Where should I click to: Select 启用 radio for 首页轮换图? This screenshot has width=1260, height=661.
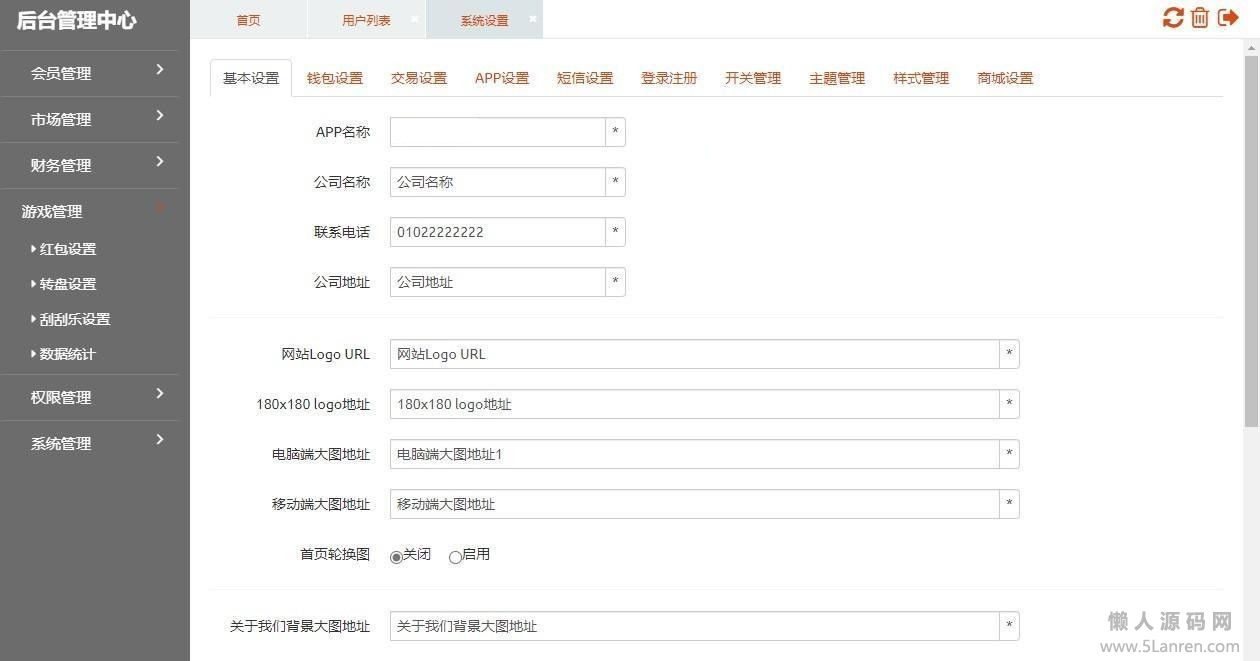coord(455,557)
